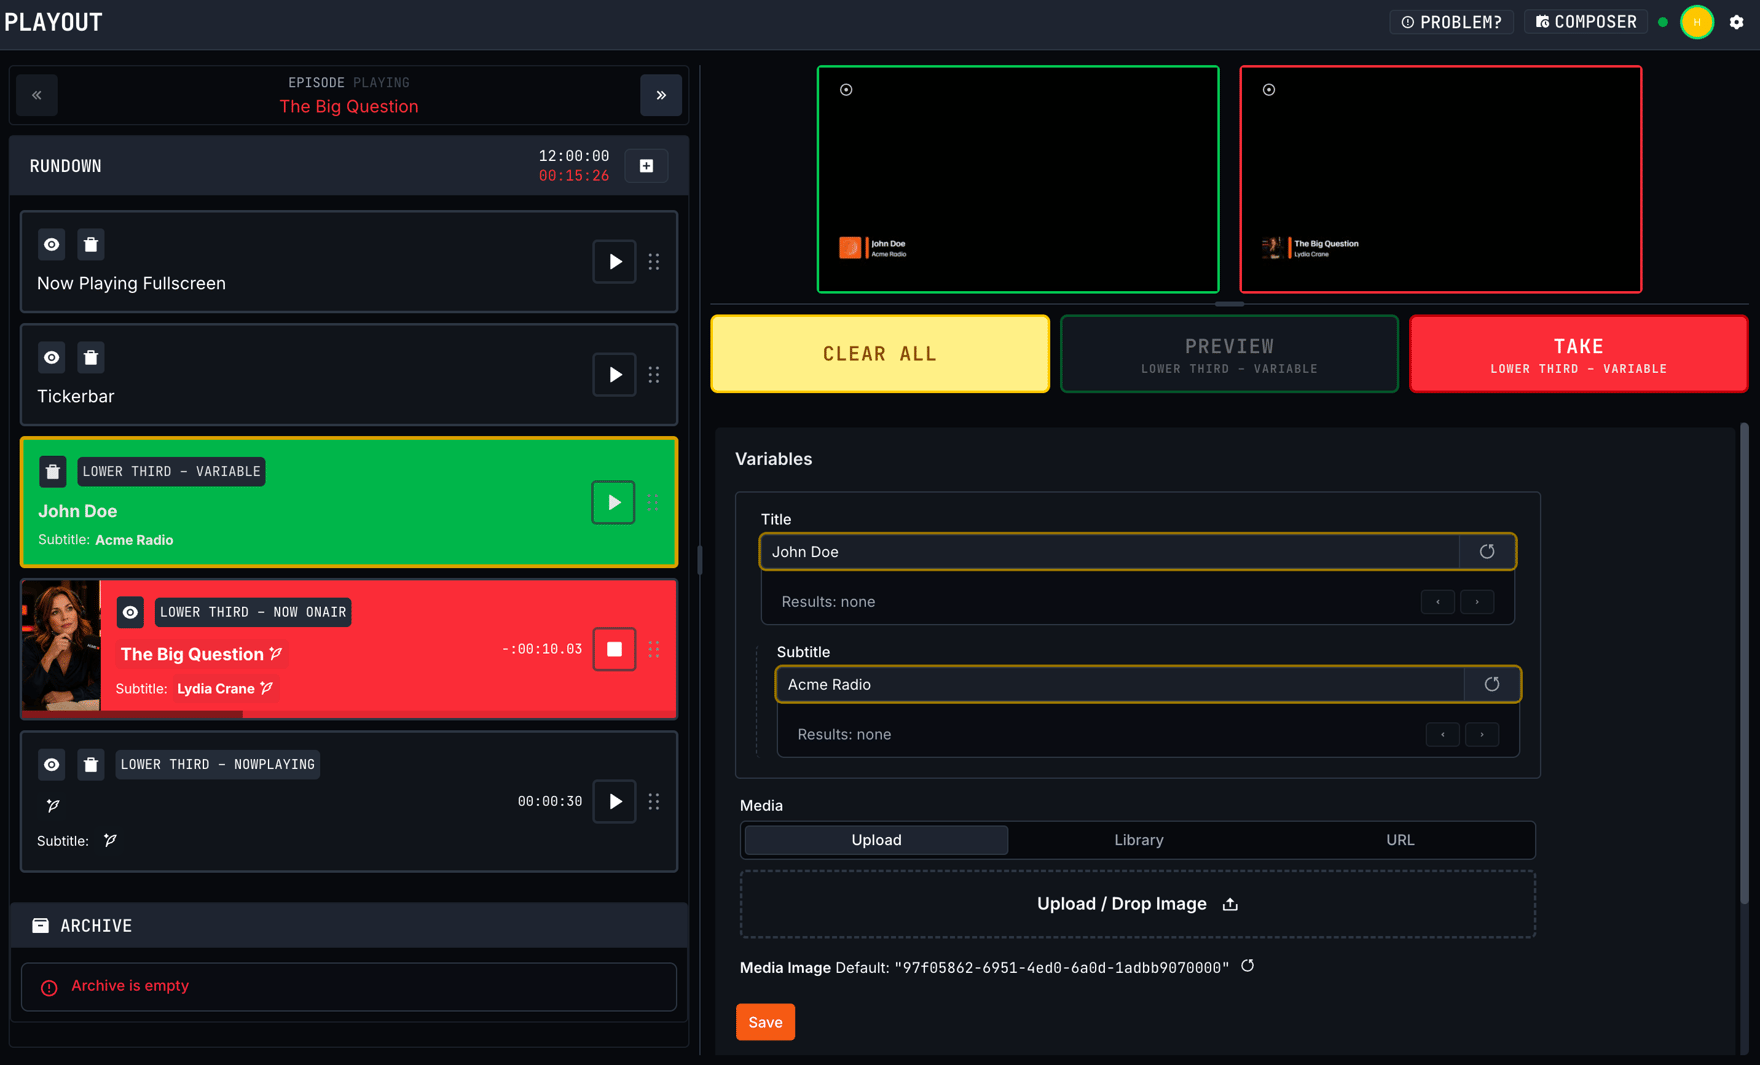The image size is (1760, 1065).
Task: Grab drag handle of Now Playing Fullscreen row
Action: pos(654,262)
